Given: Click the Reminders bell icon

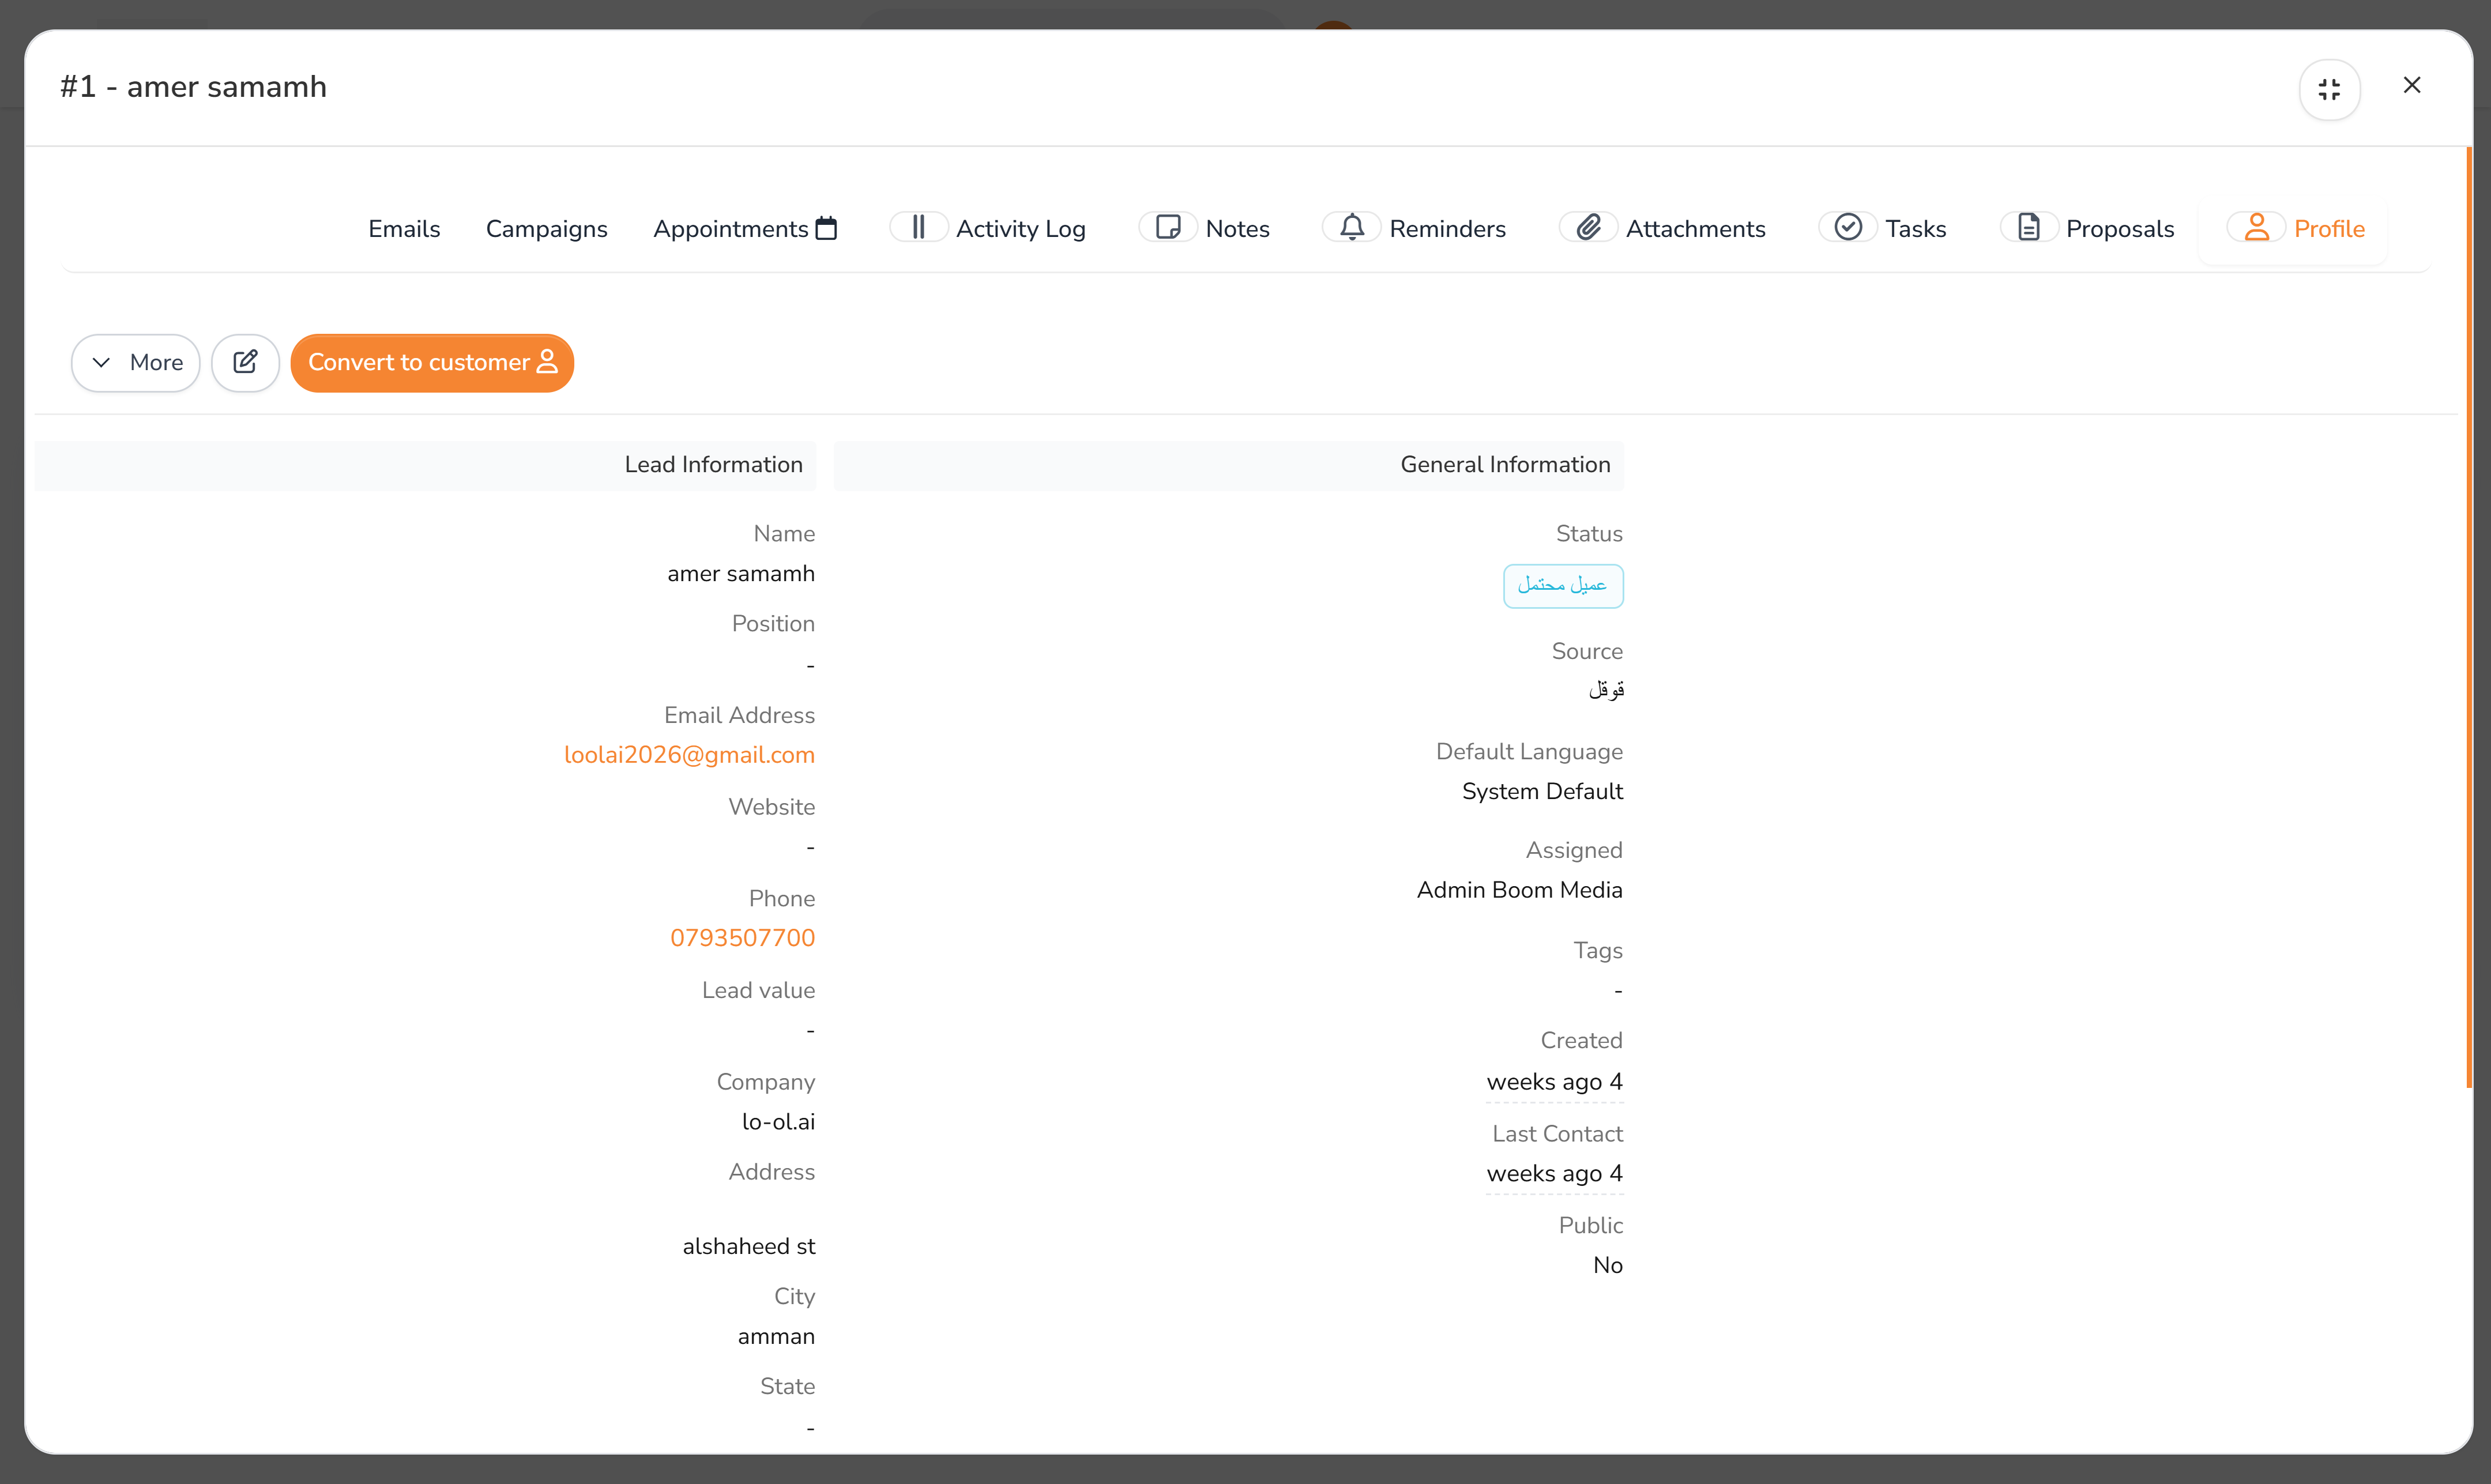Looking at the screenshot, I should click(1351, 227).
